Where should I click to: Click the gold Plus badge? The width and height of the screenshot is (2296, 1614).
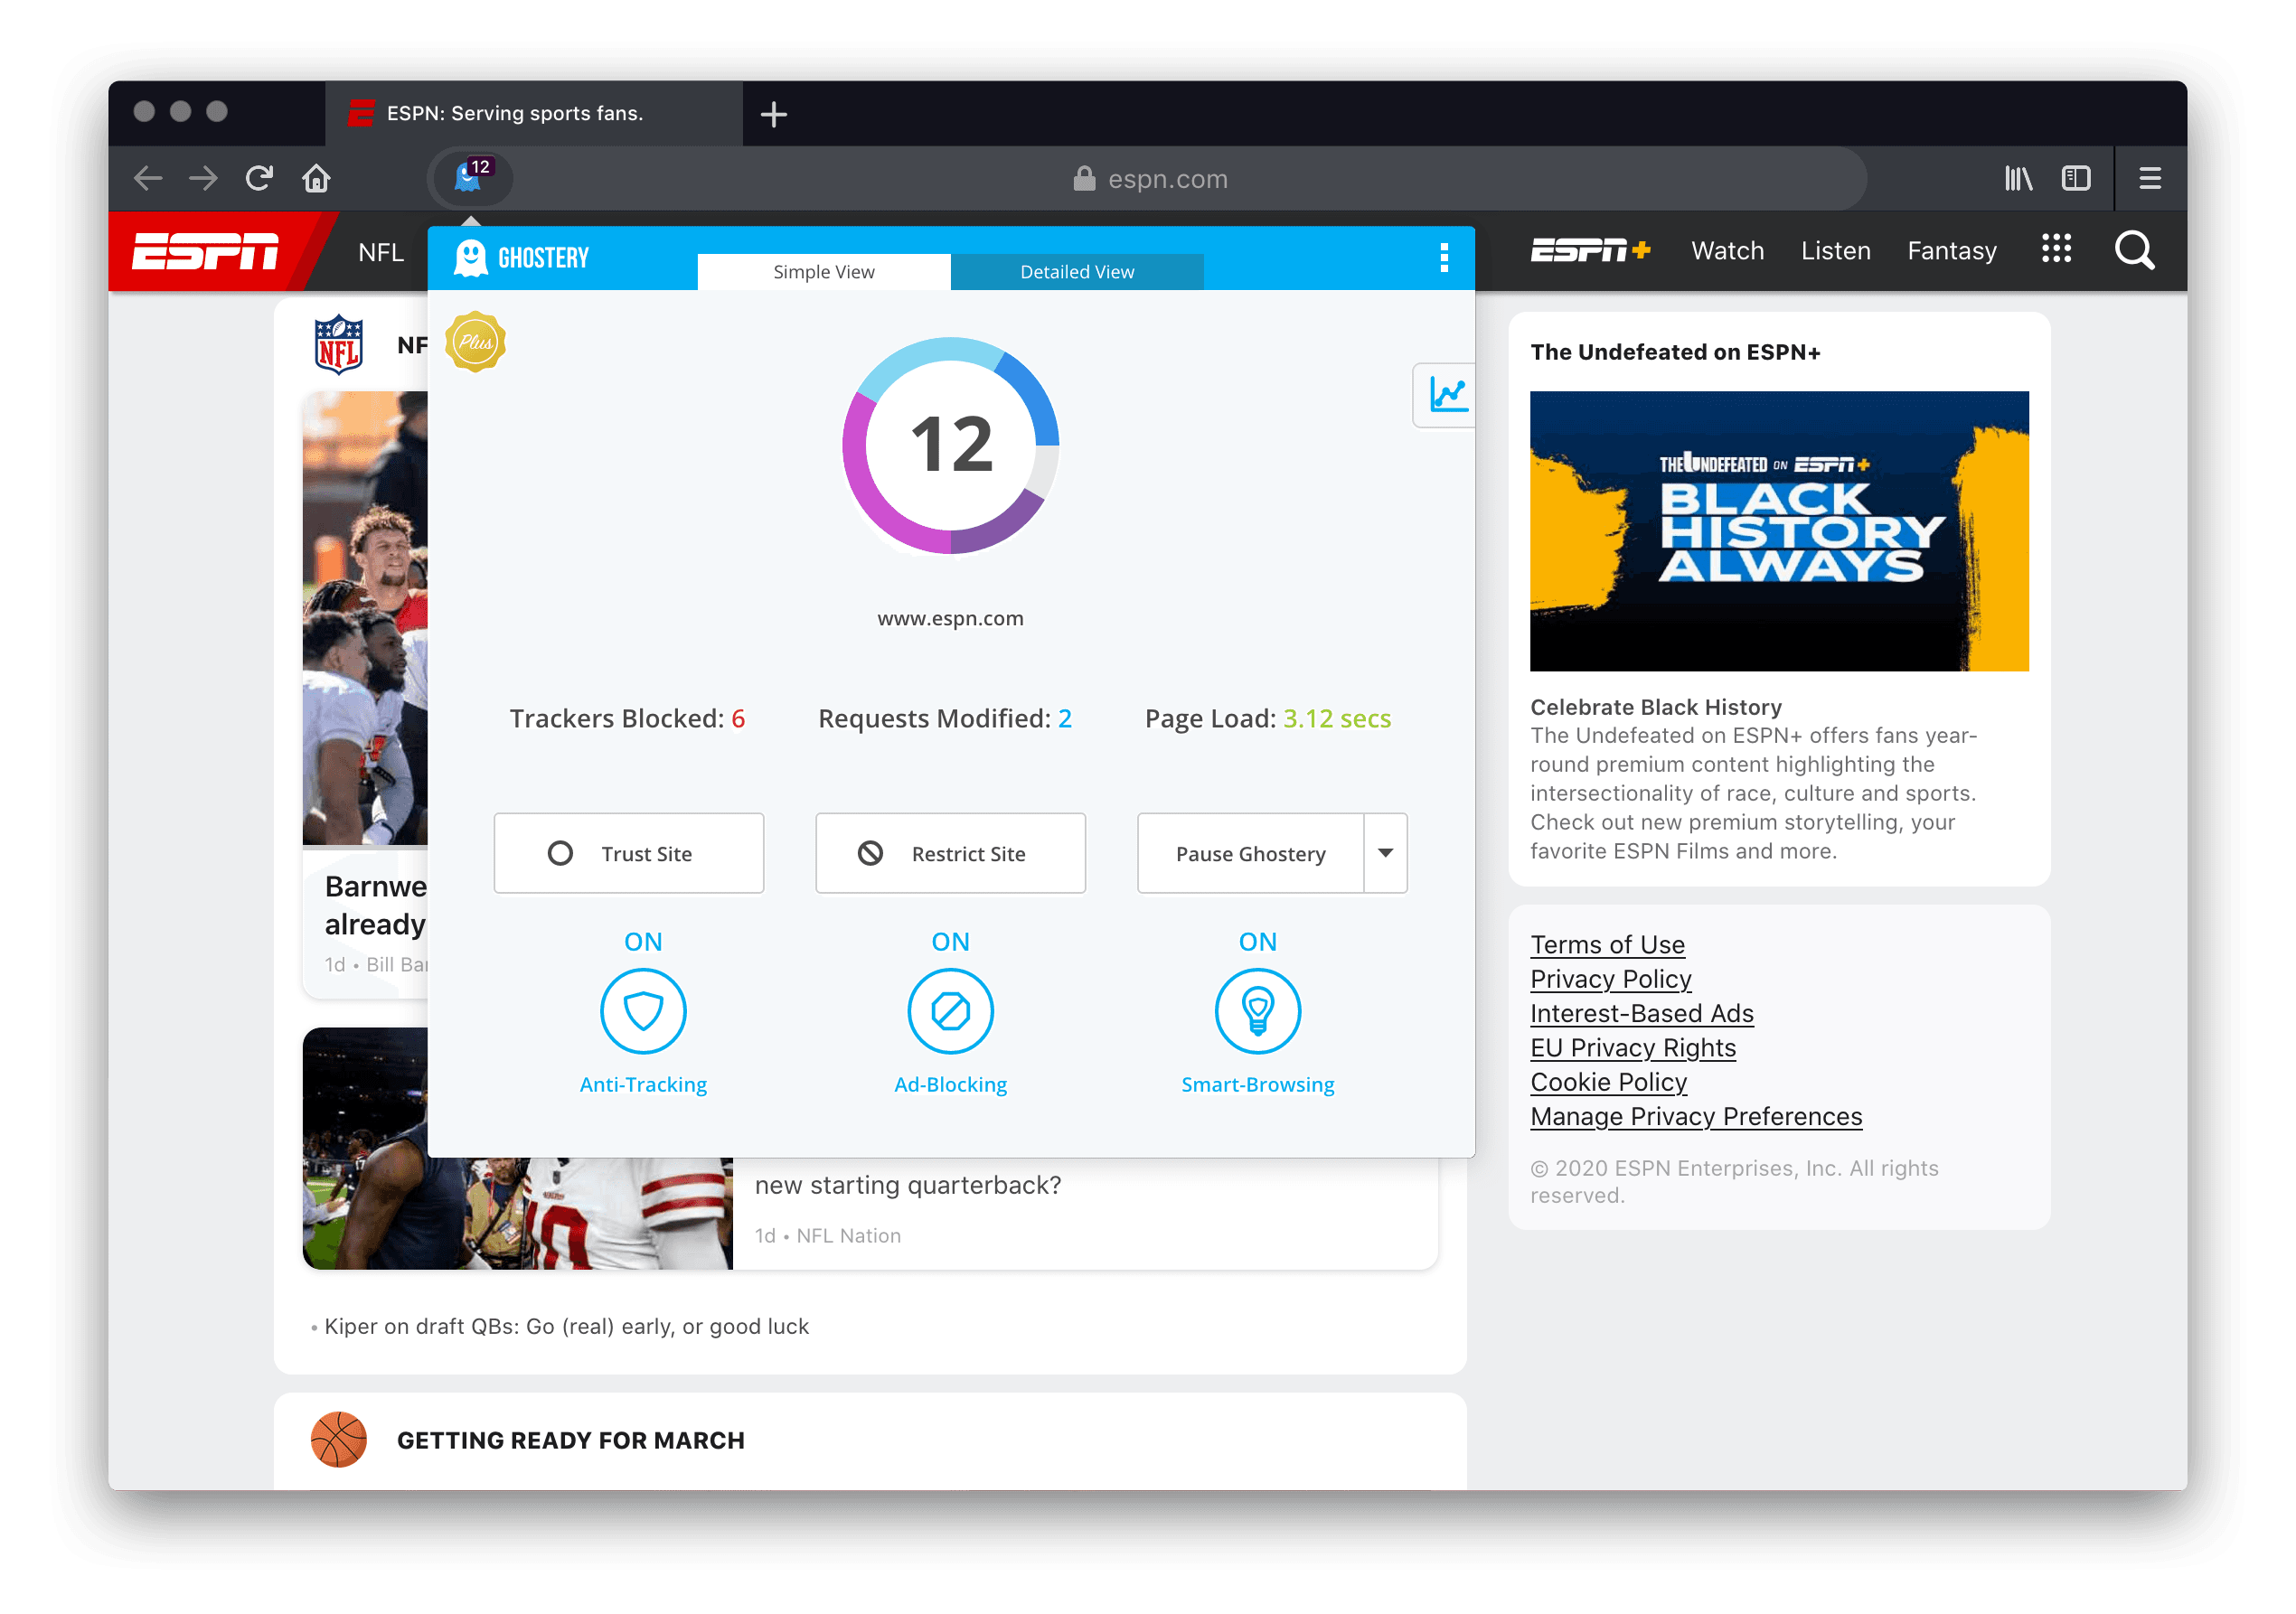click(475, 342)
